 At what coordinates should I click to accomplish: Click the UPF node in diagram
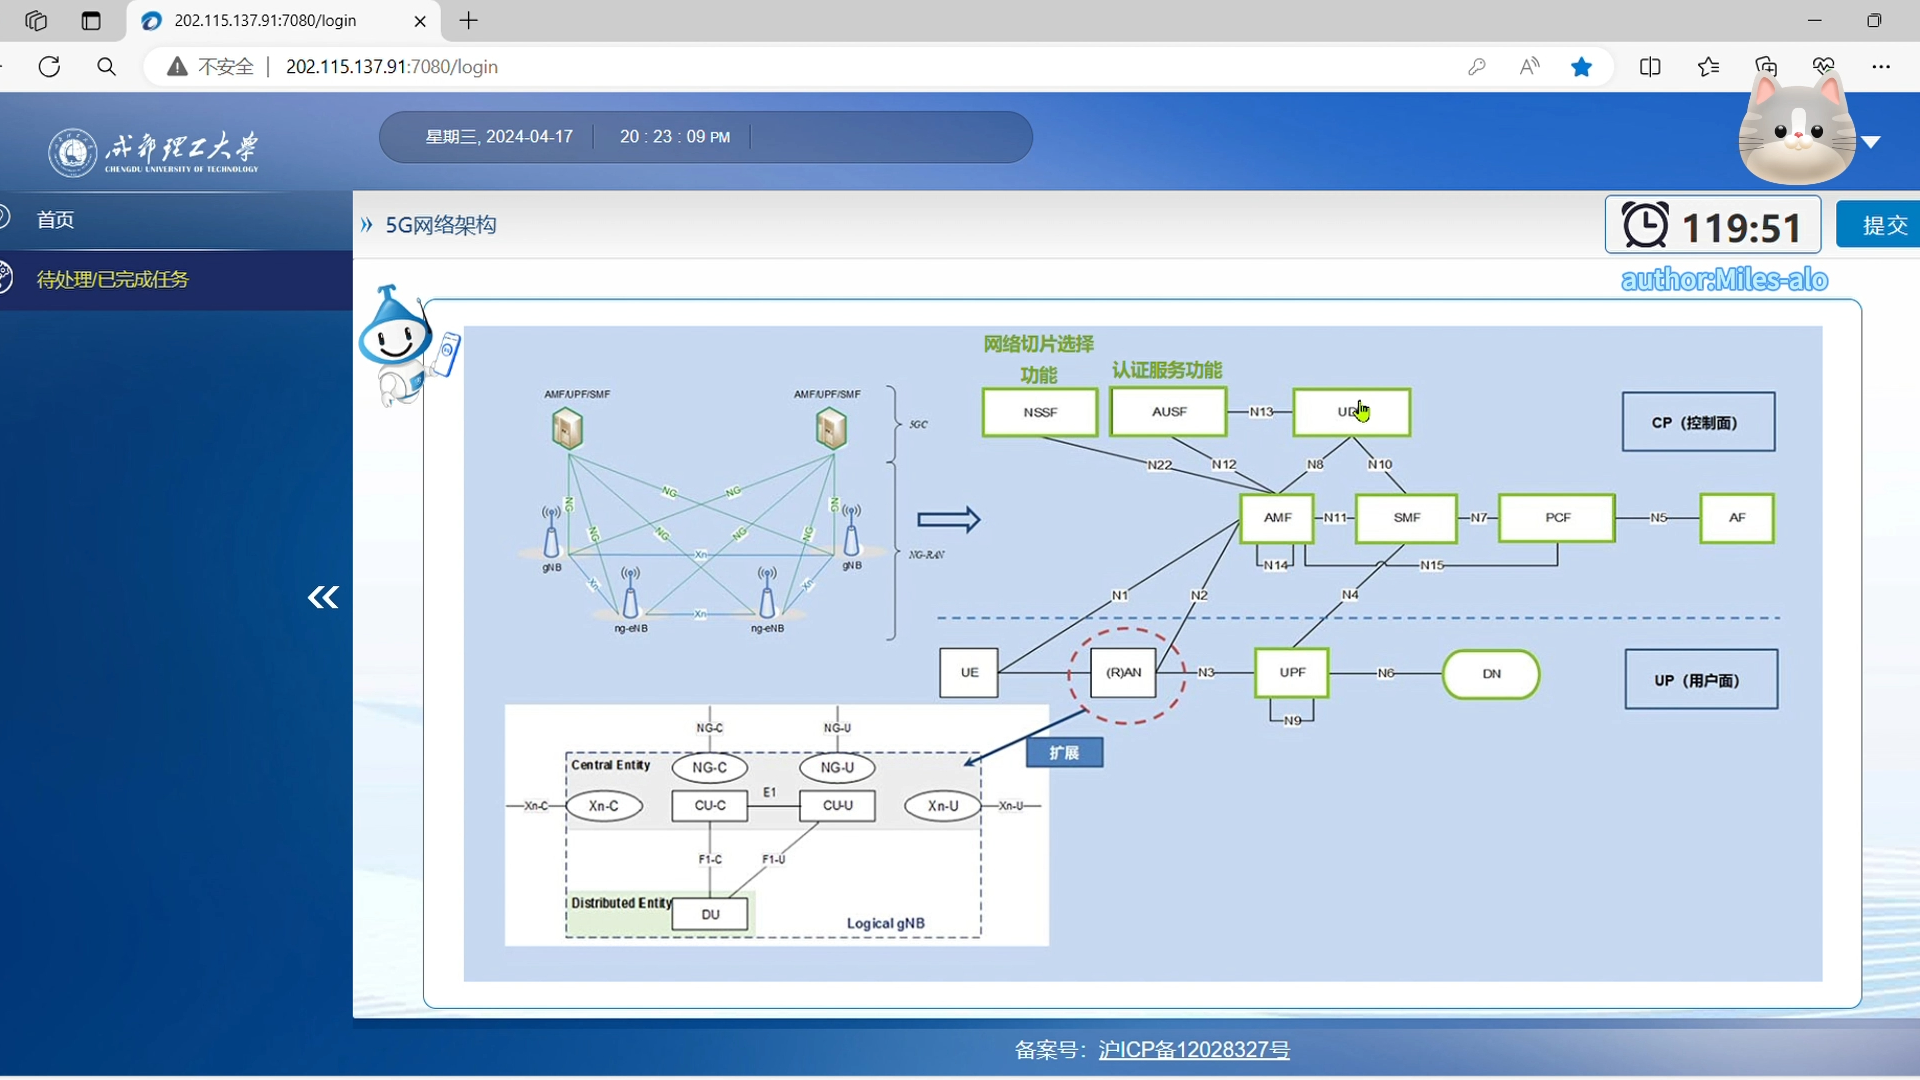point(1292,673)
